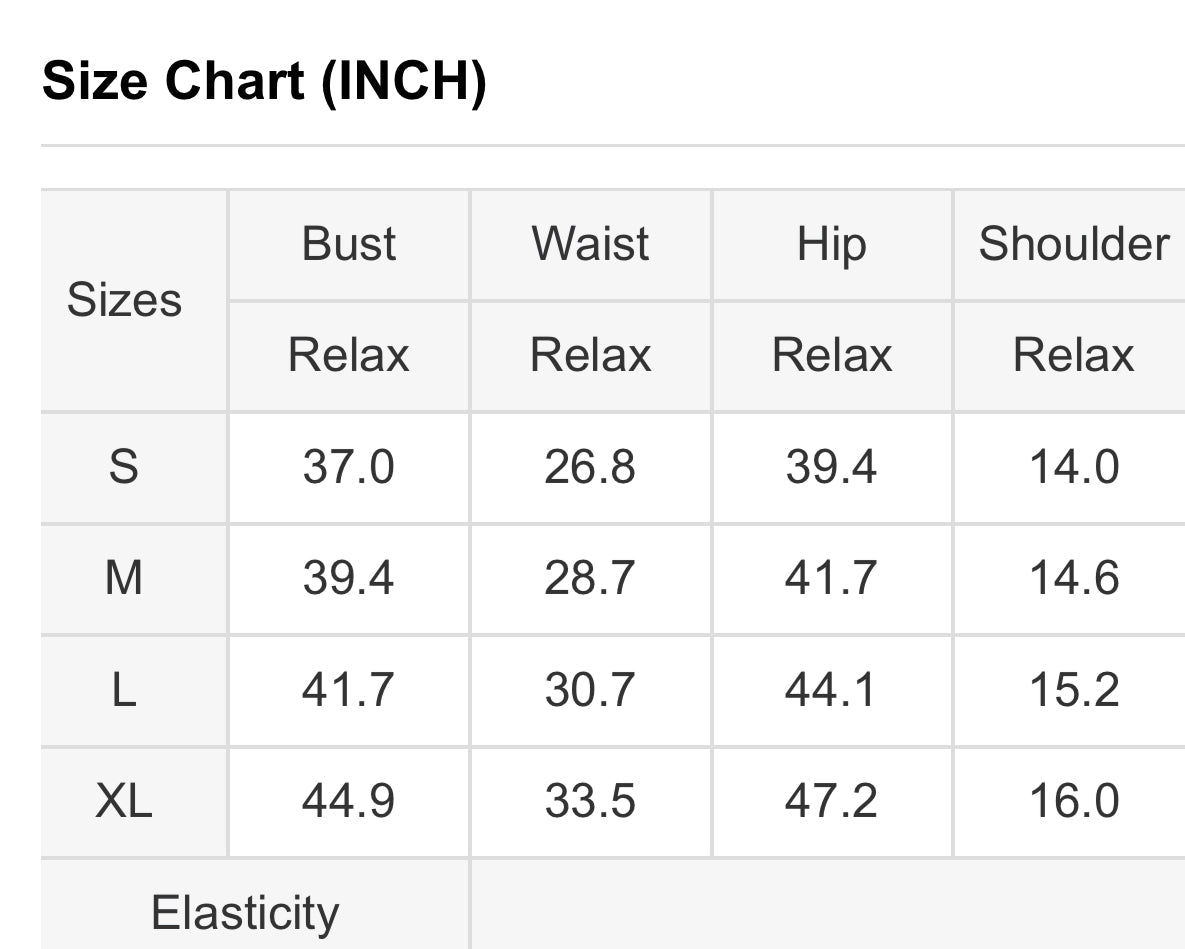
Task: Click the Bust column header
Action: 349,244
